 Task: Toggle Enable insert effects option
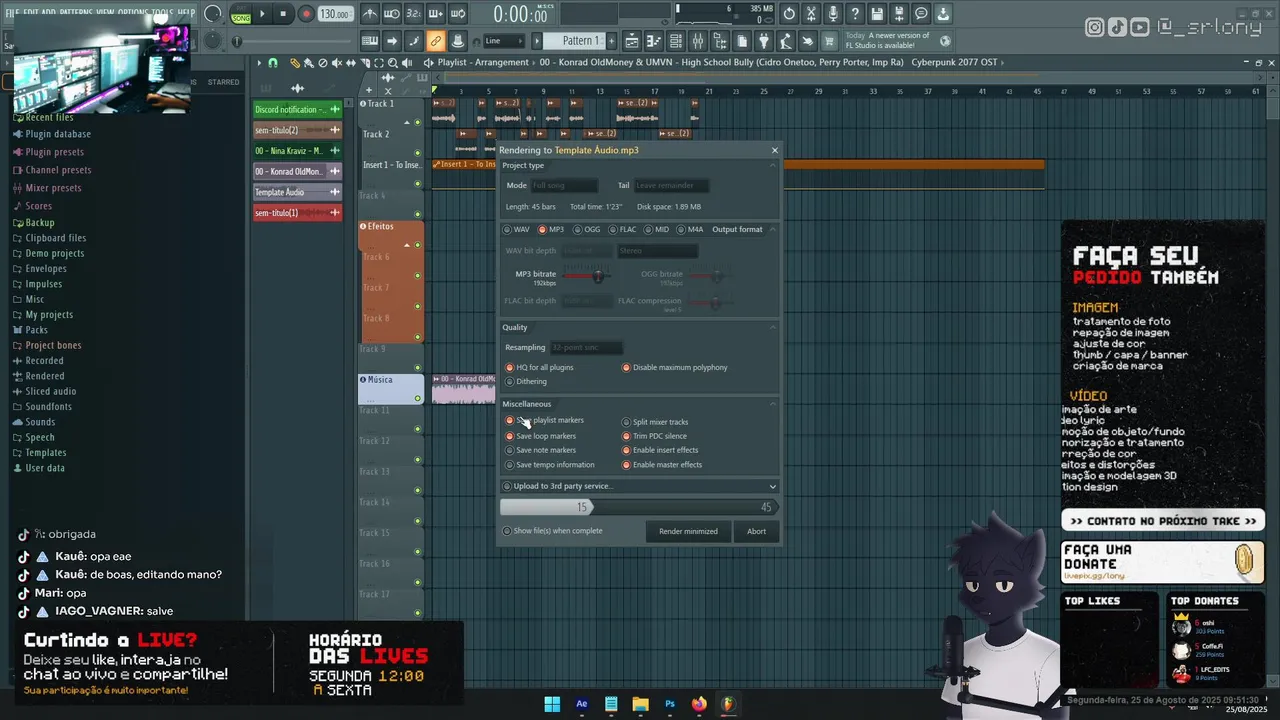[x=660, y=450]
